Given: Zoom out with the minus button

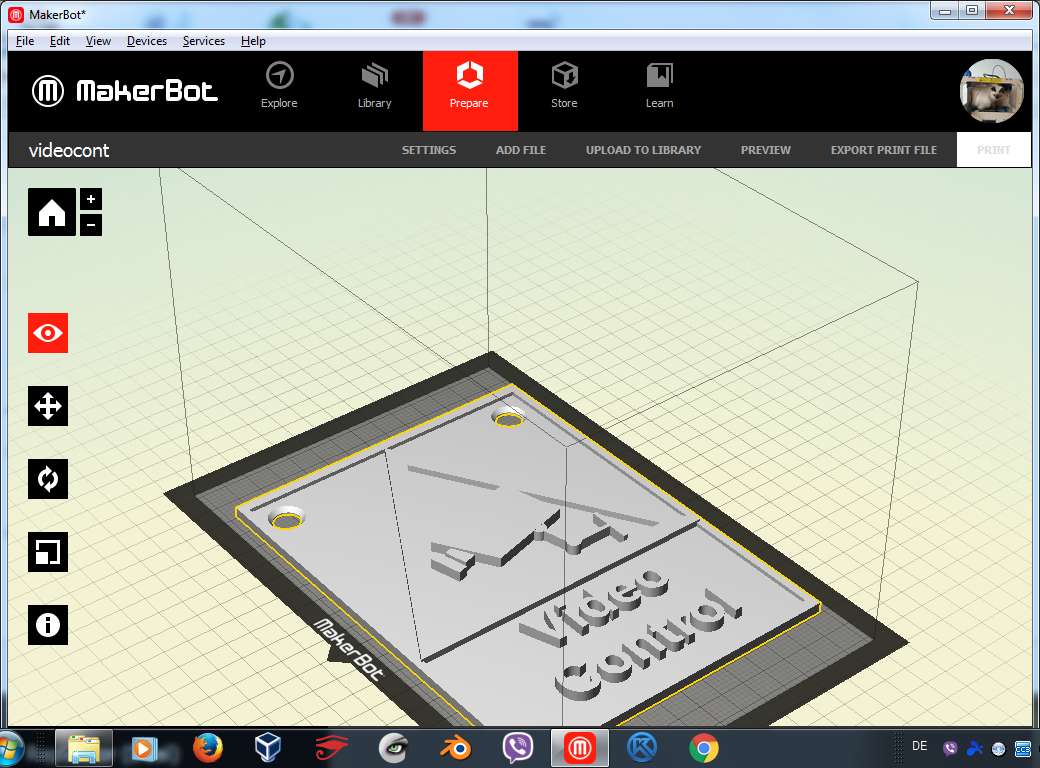Looking at the screenshot, I should click(91, 225).
